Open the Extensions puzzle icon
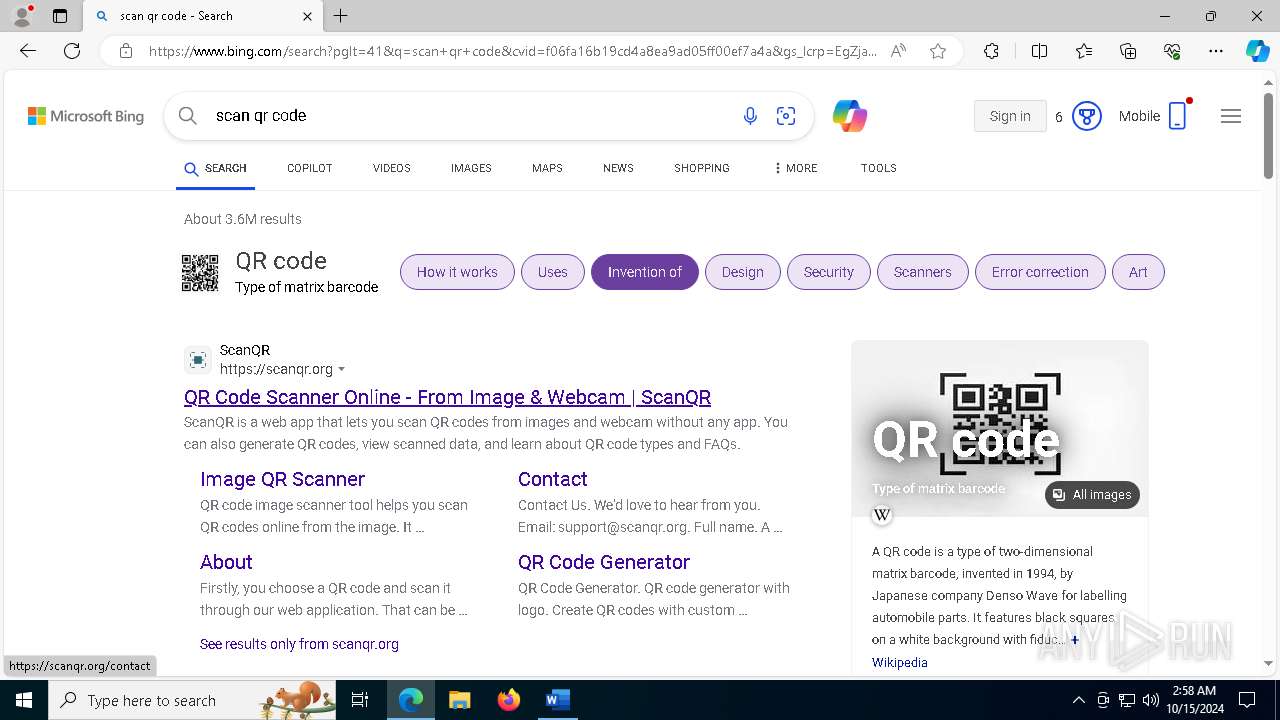 click(x=991, y=51)
